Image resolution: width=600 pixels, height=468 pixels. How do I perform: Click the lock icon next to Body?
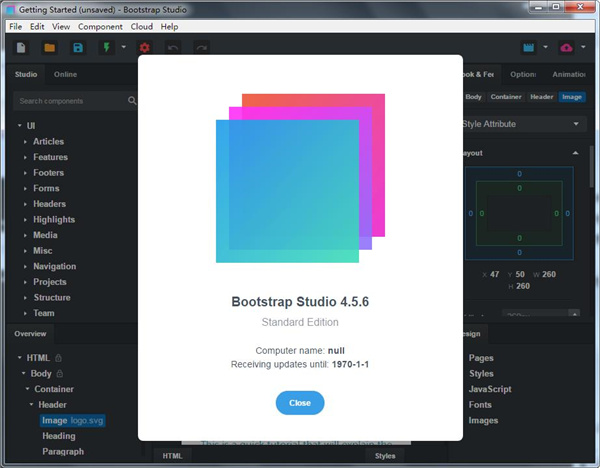click(x=60, y=373)
